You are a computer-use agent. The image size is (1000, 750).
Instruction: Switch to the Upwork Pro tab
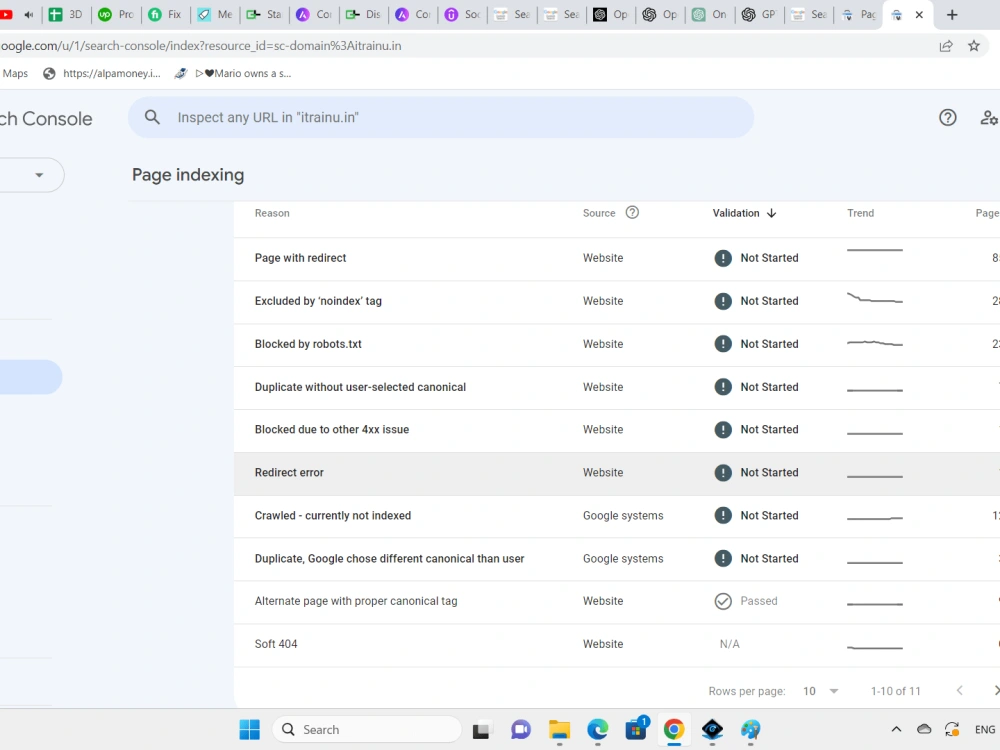coord(117,15)
